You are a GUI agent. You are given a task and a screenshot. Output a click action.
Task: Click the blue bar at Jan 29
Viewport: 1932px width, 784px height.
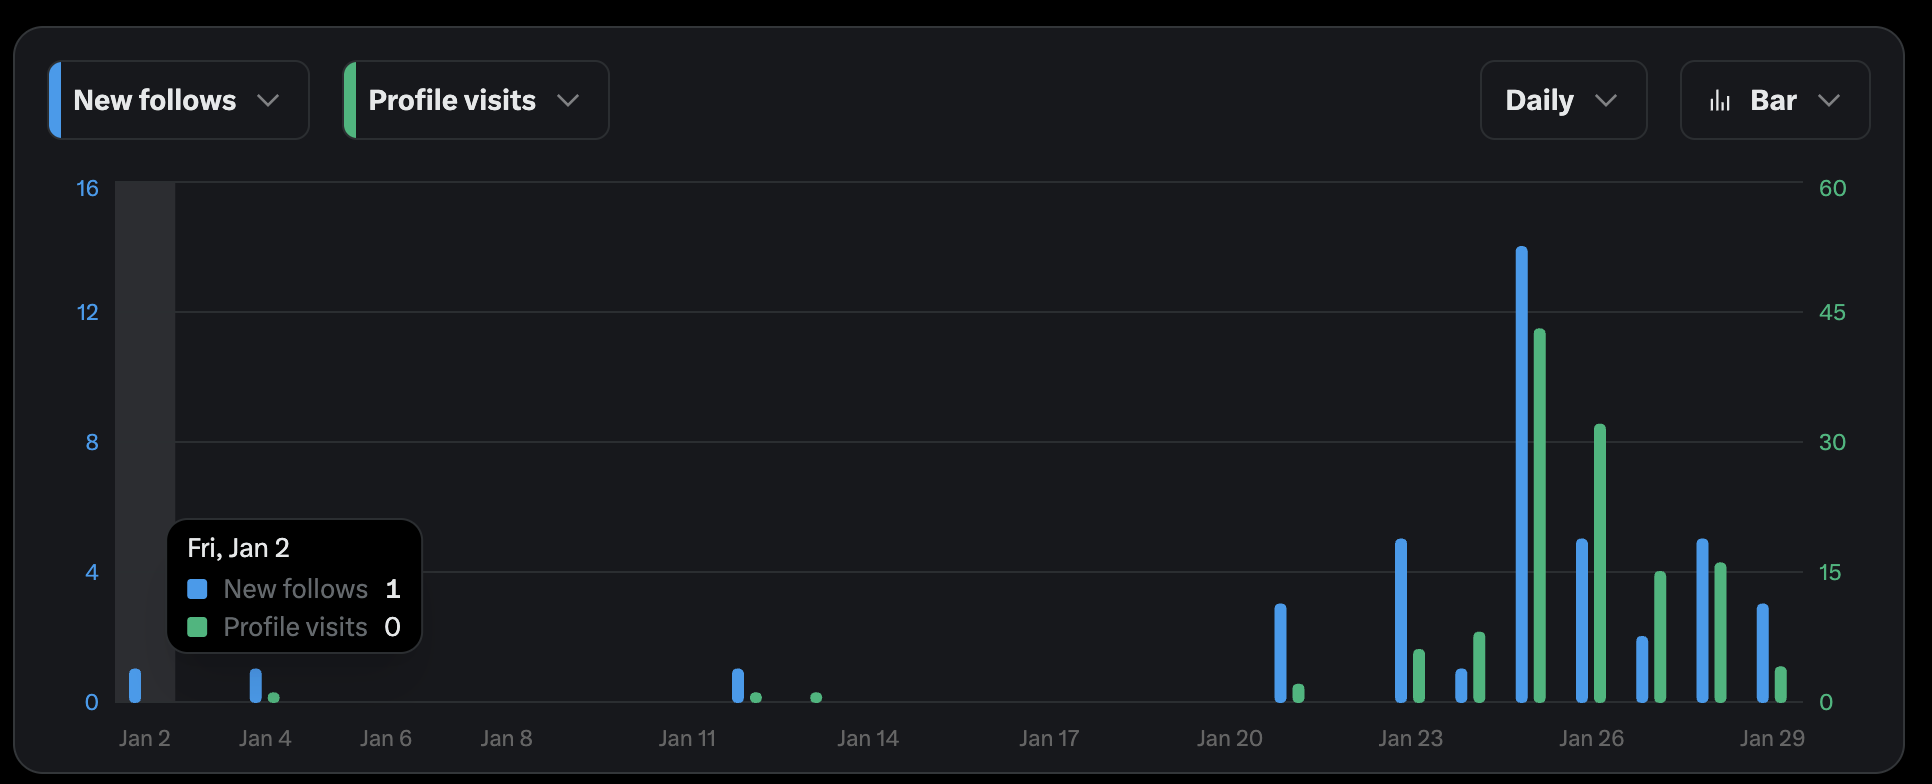click(x=1763, y=653)
